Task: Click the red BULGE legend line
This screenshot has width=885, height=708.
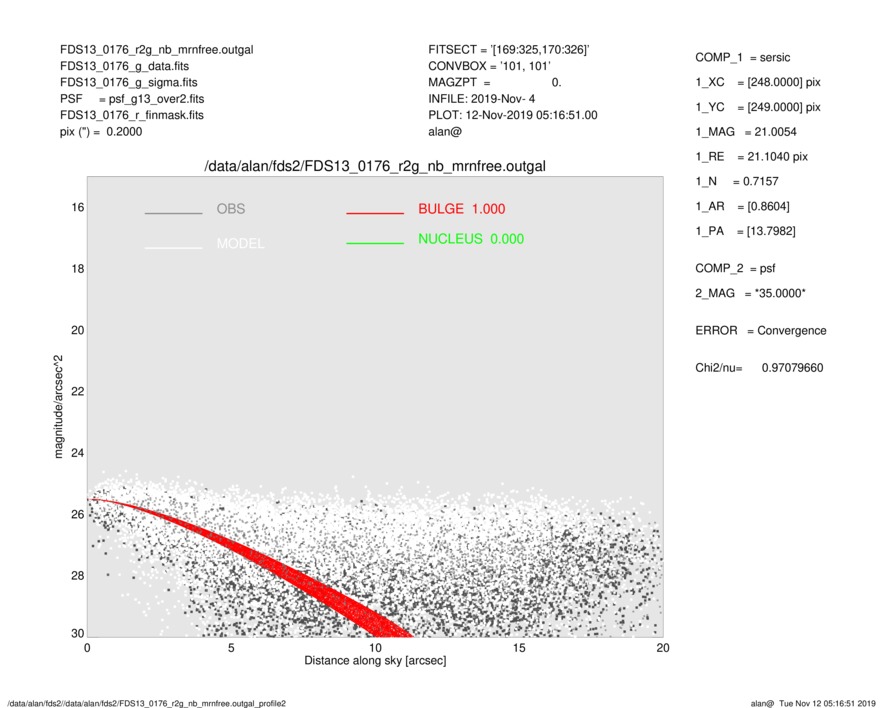Action: coord(375,213)
